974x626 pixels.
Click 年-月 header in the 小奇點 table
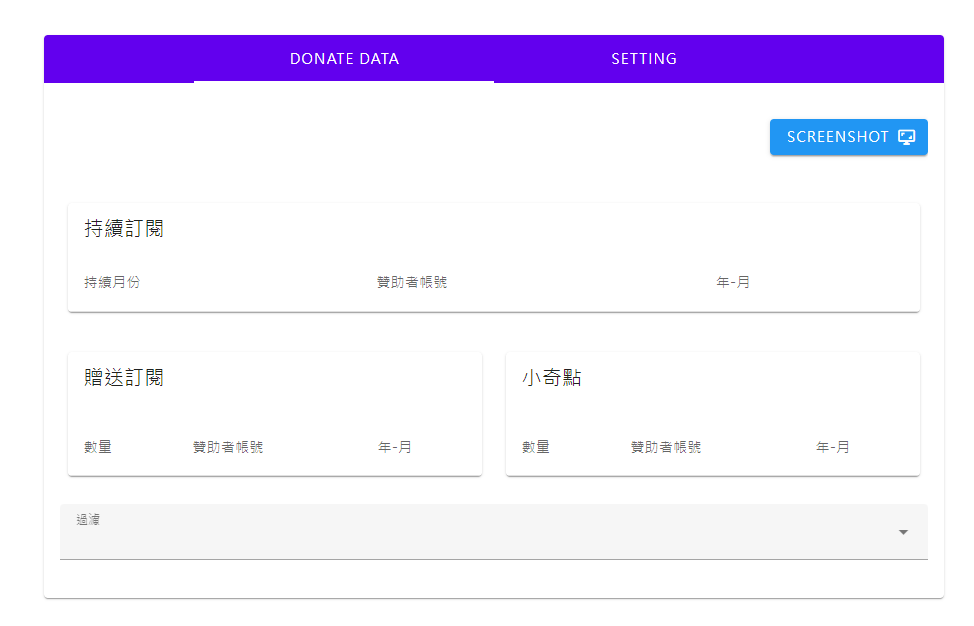[x=833, y=447]
